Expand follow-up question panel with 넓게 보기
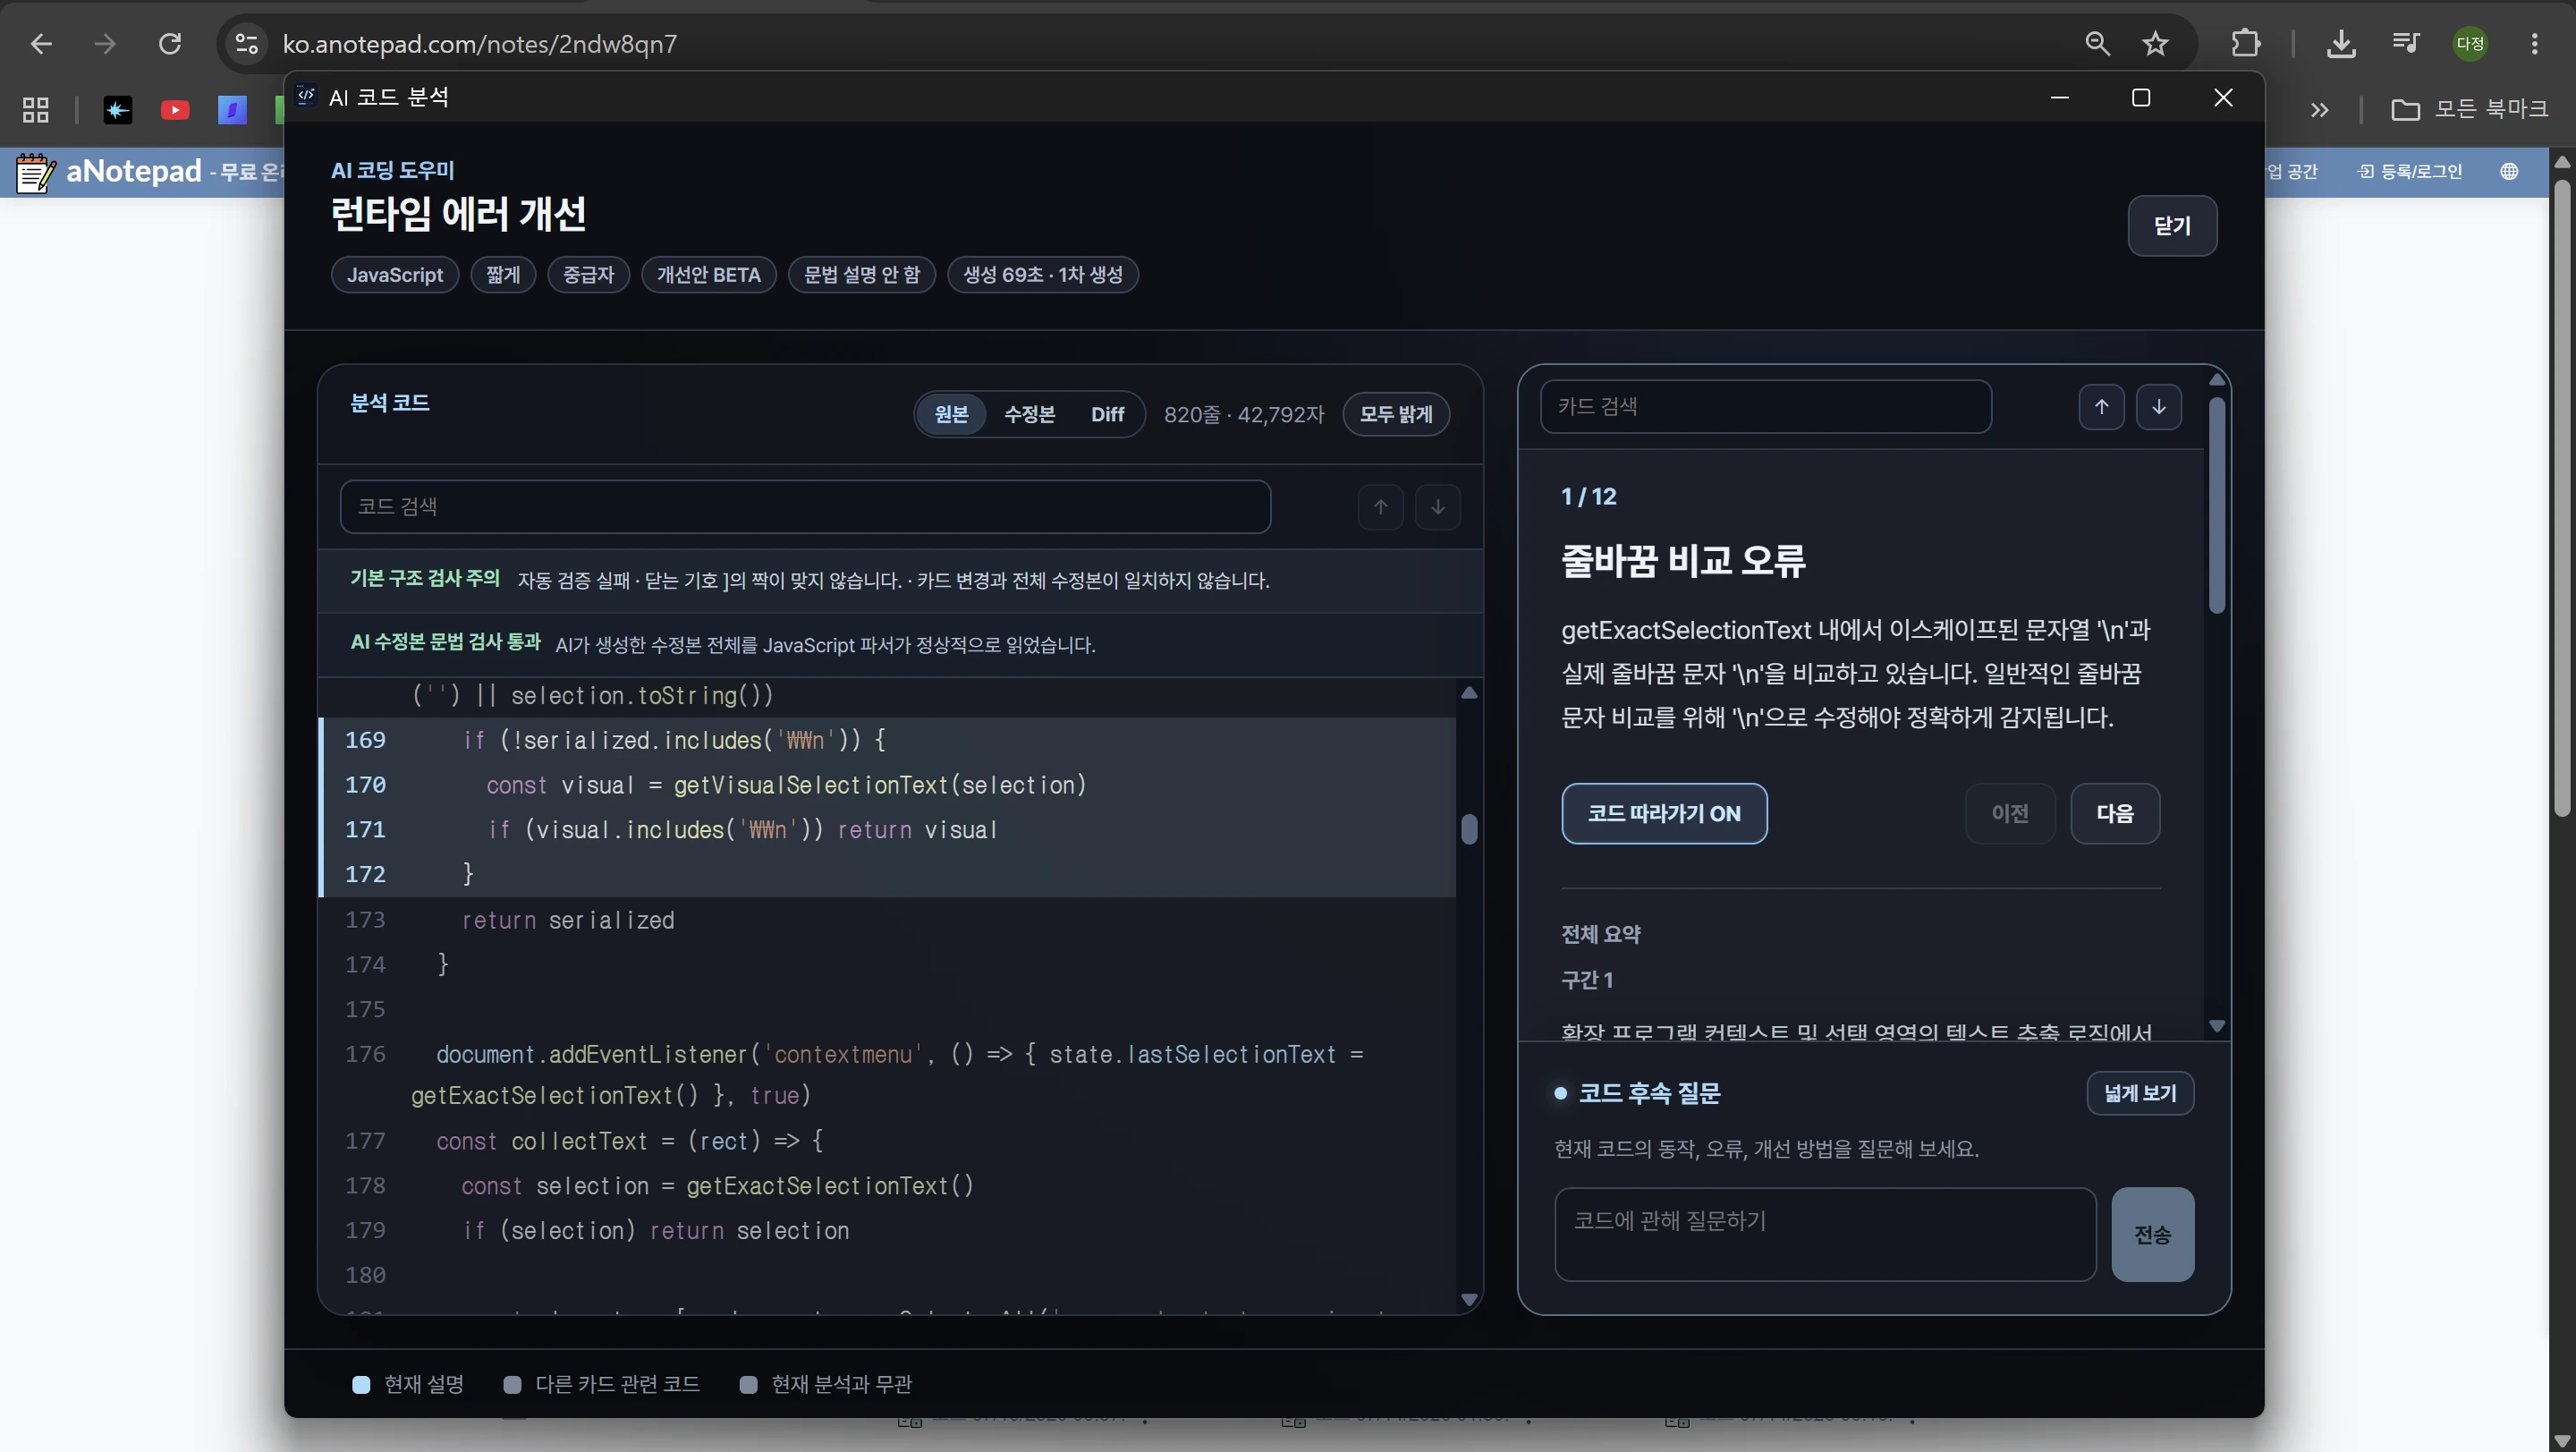2576x1452 pixels. tap(2140, 1093)
